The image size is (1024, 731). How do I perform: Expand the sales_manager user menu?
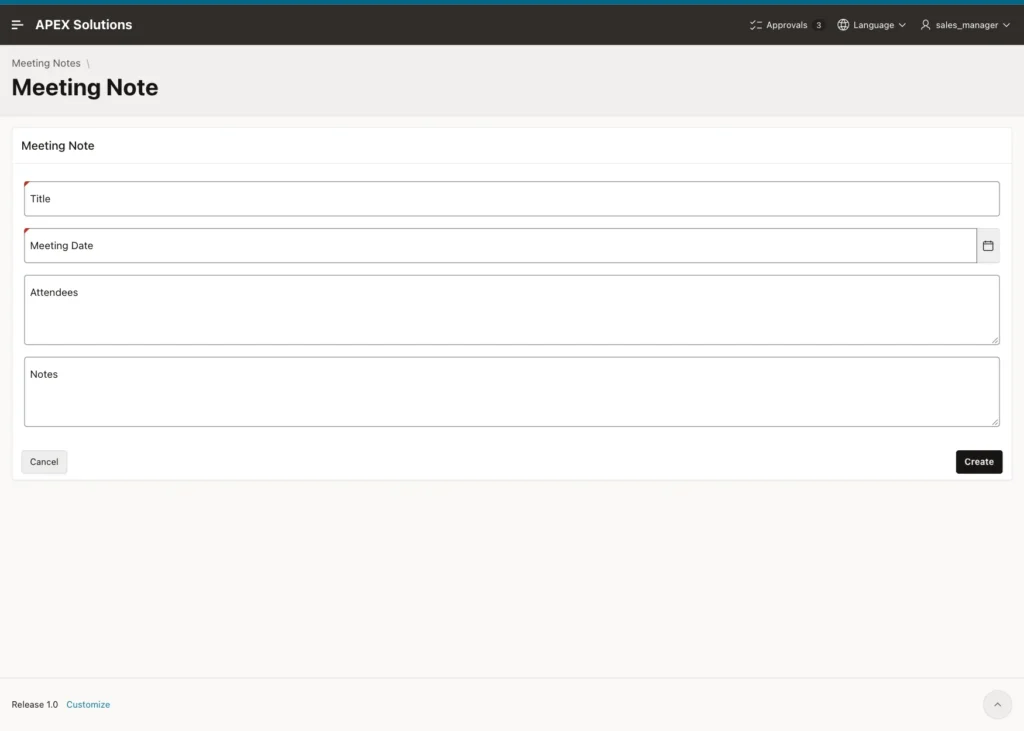tap(965, 25)
